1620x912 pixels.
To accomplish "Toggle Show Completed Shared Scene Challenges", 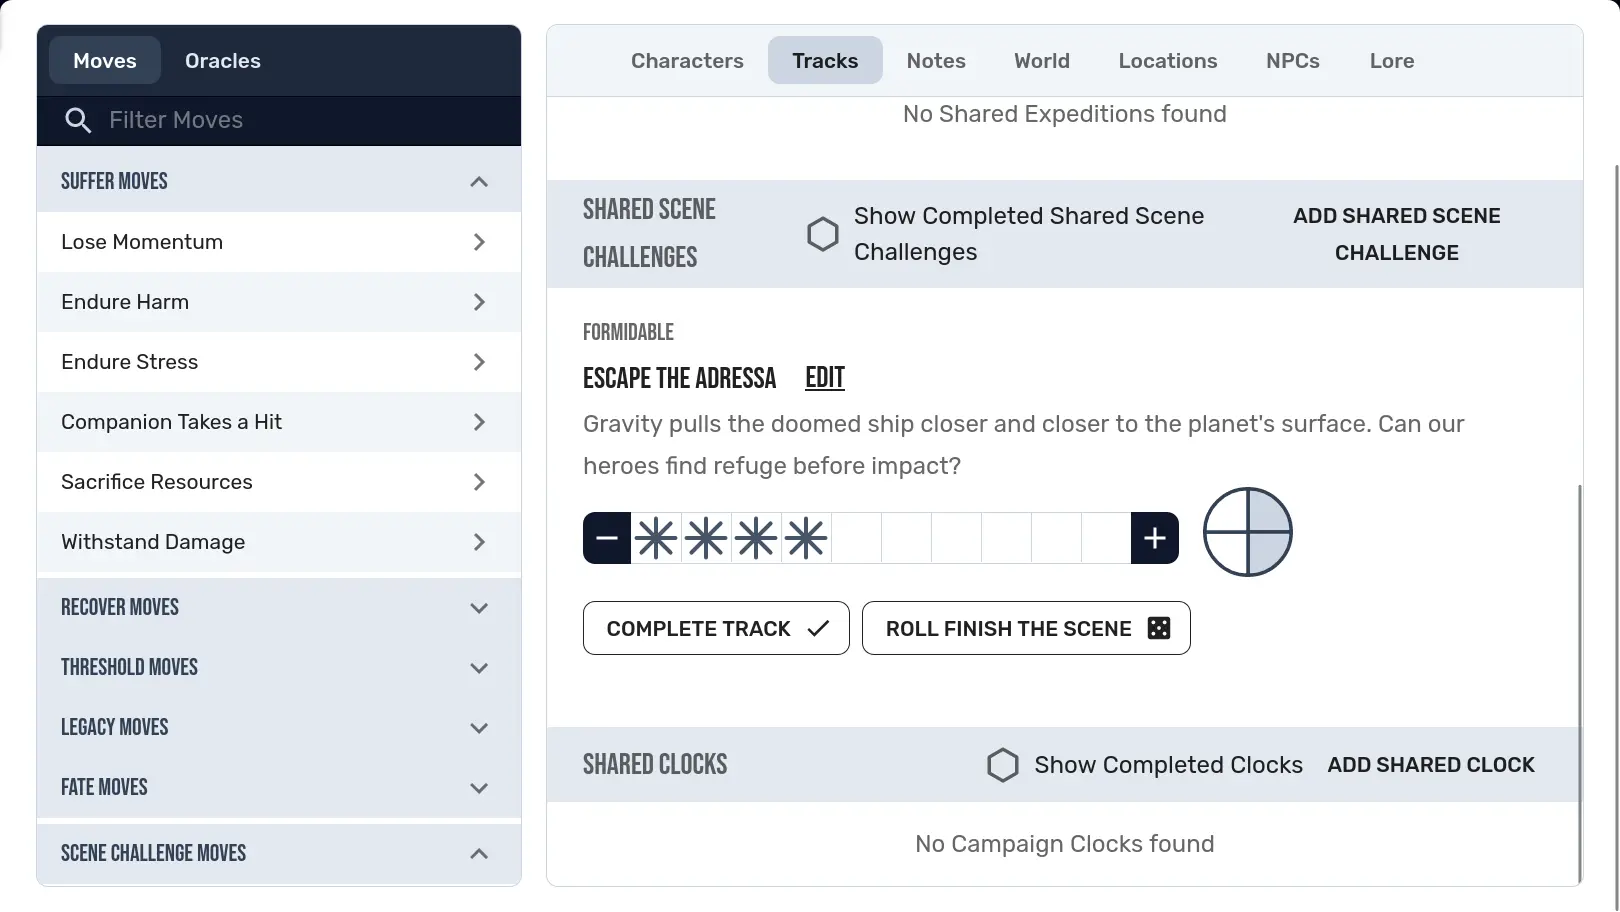I will [822, 234].
